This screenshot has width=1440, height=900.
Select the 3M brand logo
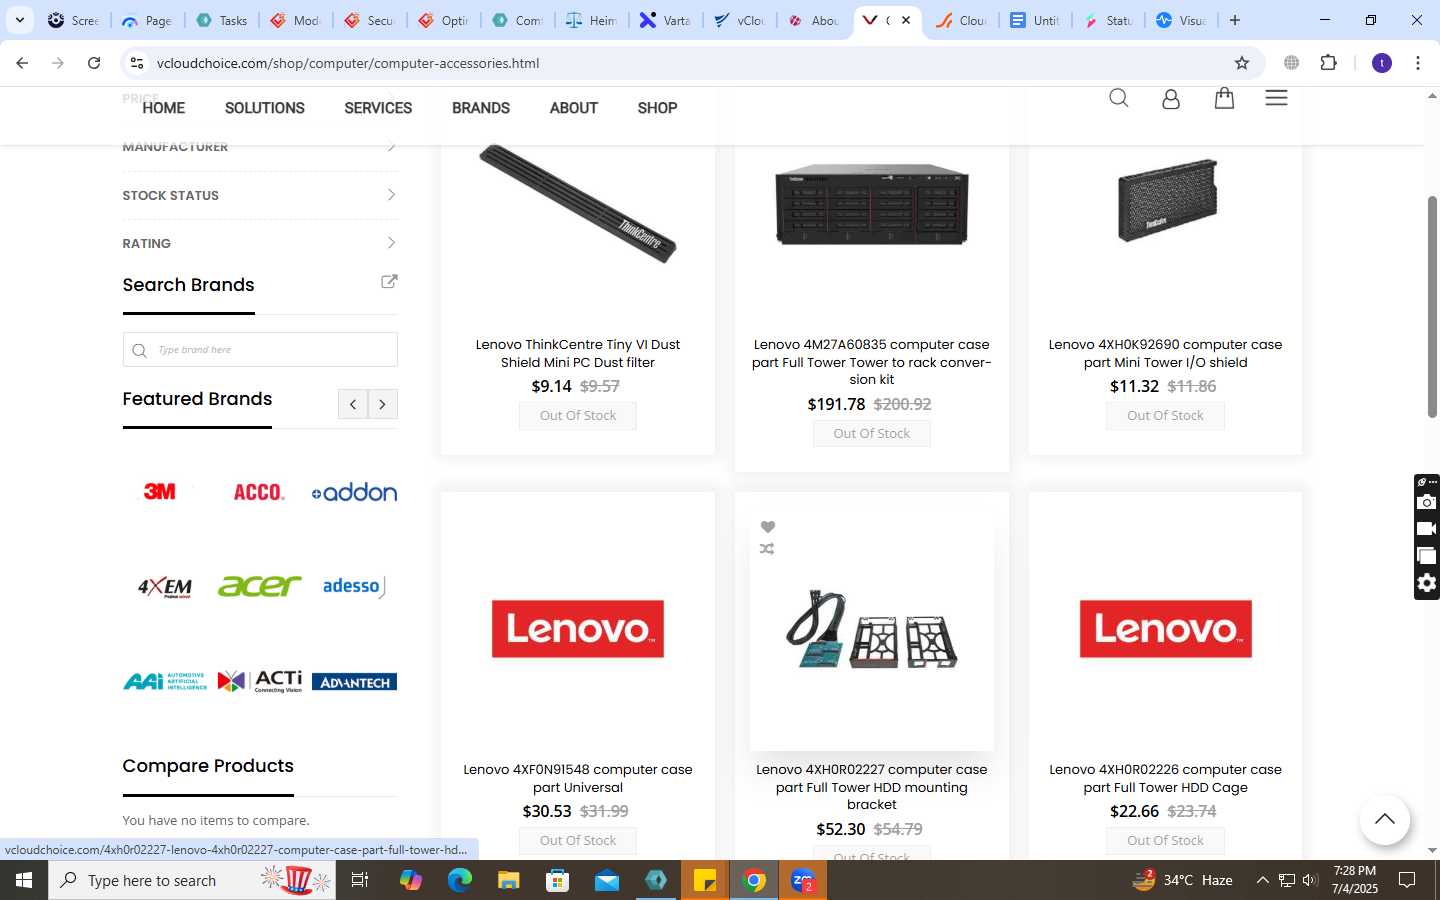point(160,492)
